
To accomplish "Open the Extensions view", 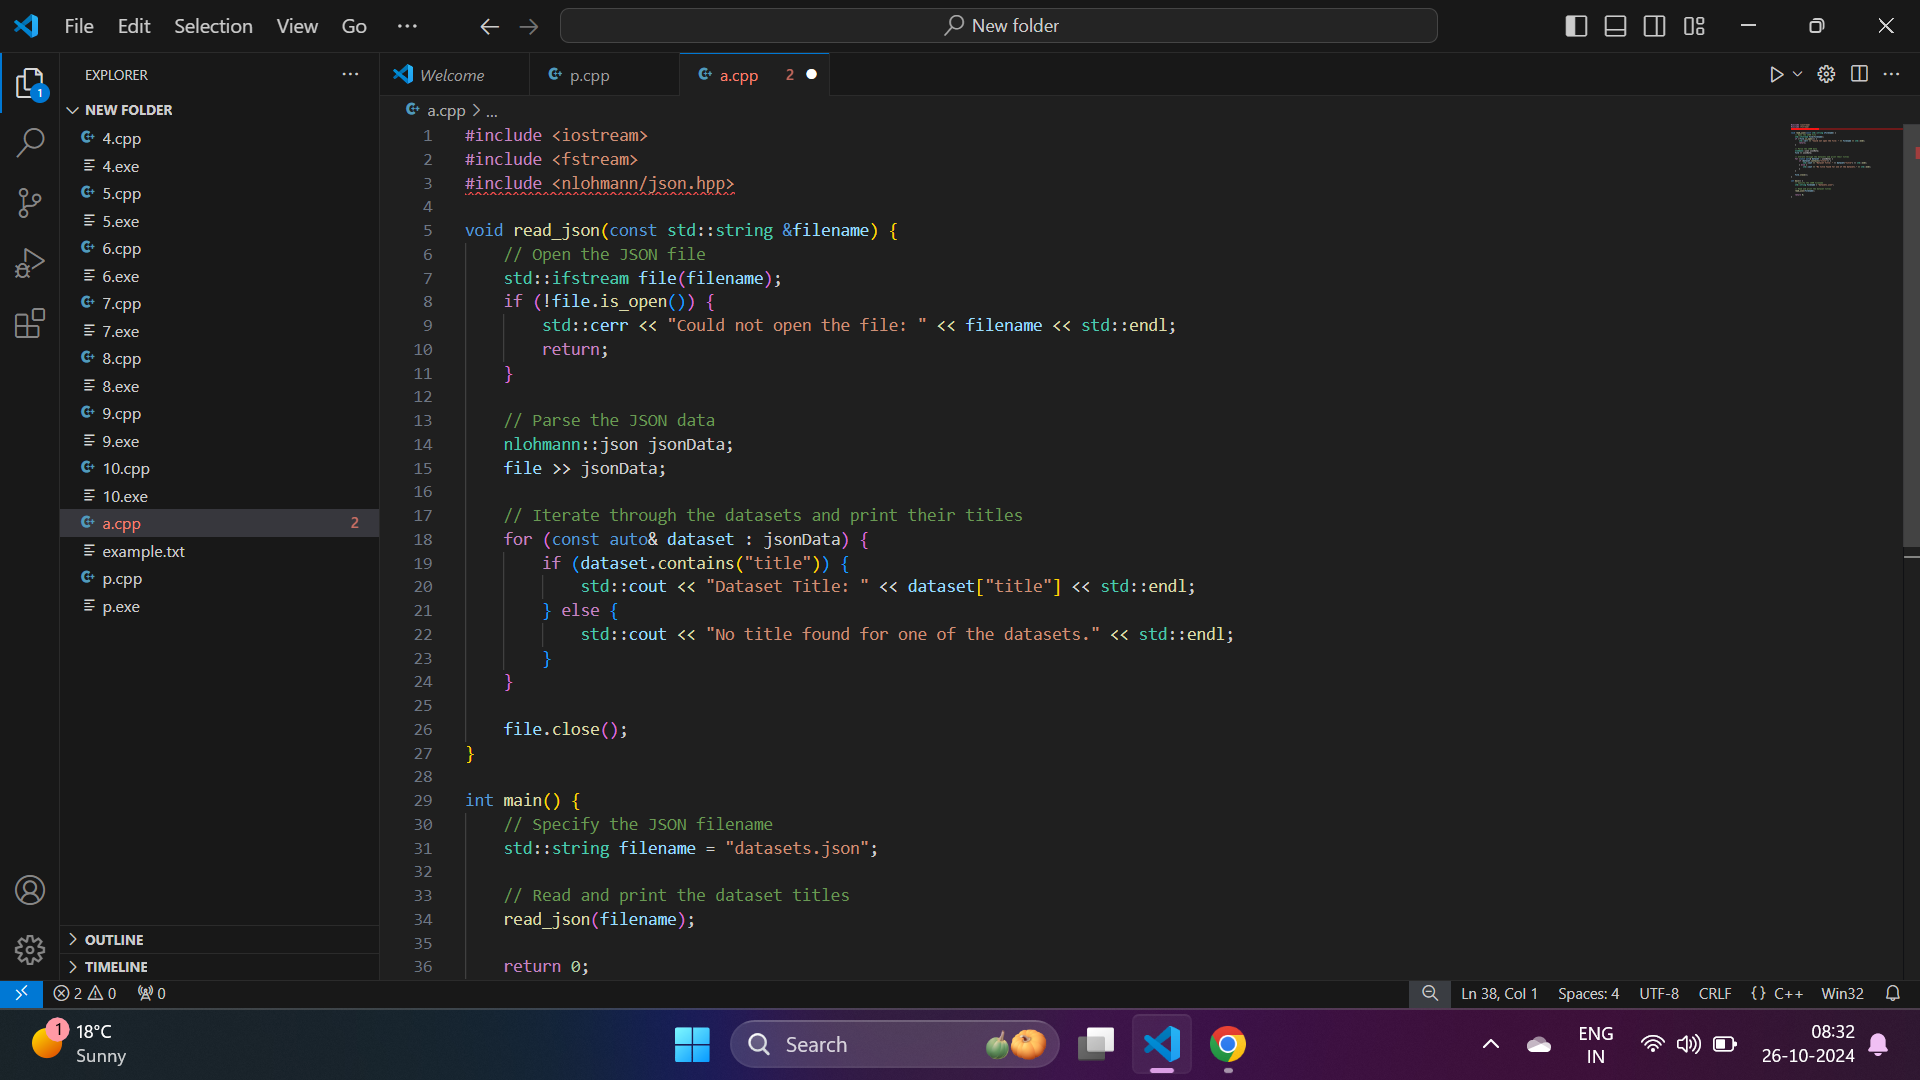I will pyautogui.click(x=30, y=323).
